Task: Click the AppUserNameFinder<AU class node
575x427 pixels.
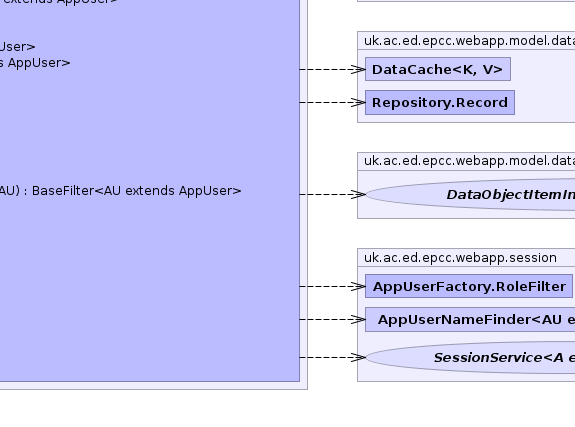Action: tap(470, 320)
